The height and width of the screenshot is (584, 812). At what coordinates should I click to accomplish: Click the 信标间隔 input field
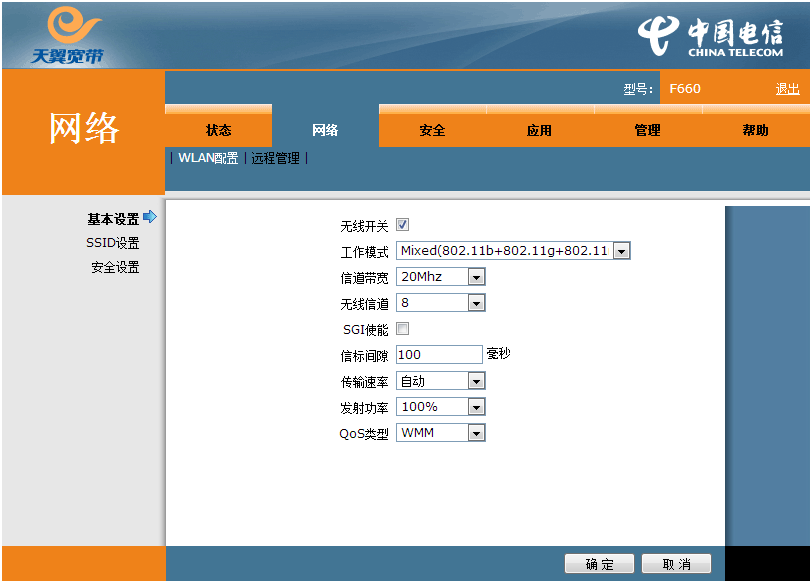pyautogui.click(x=439, y=355)
